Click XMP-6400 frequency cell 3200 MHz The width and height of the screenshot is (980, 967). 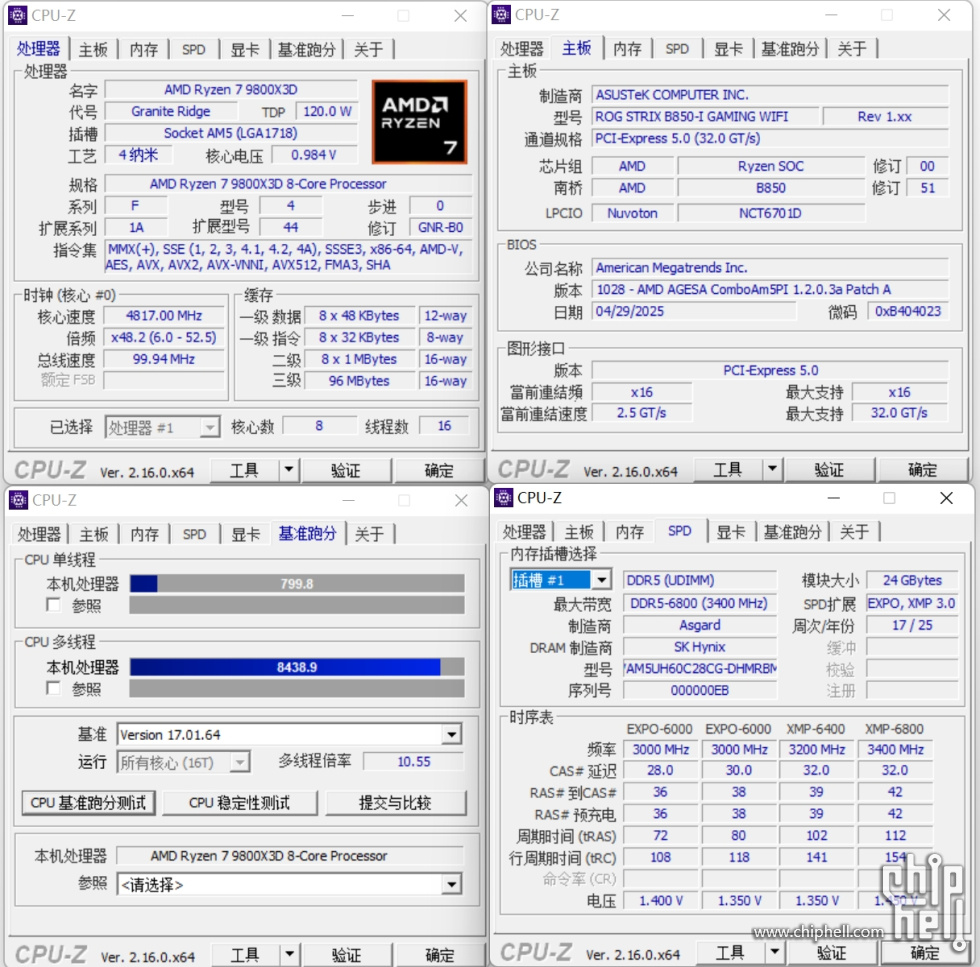click(816, 749)
